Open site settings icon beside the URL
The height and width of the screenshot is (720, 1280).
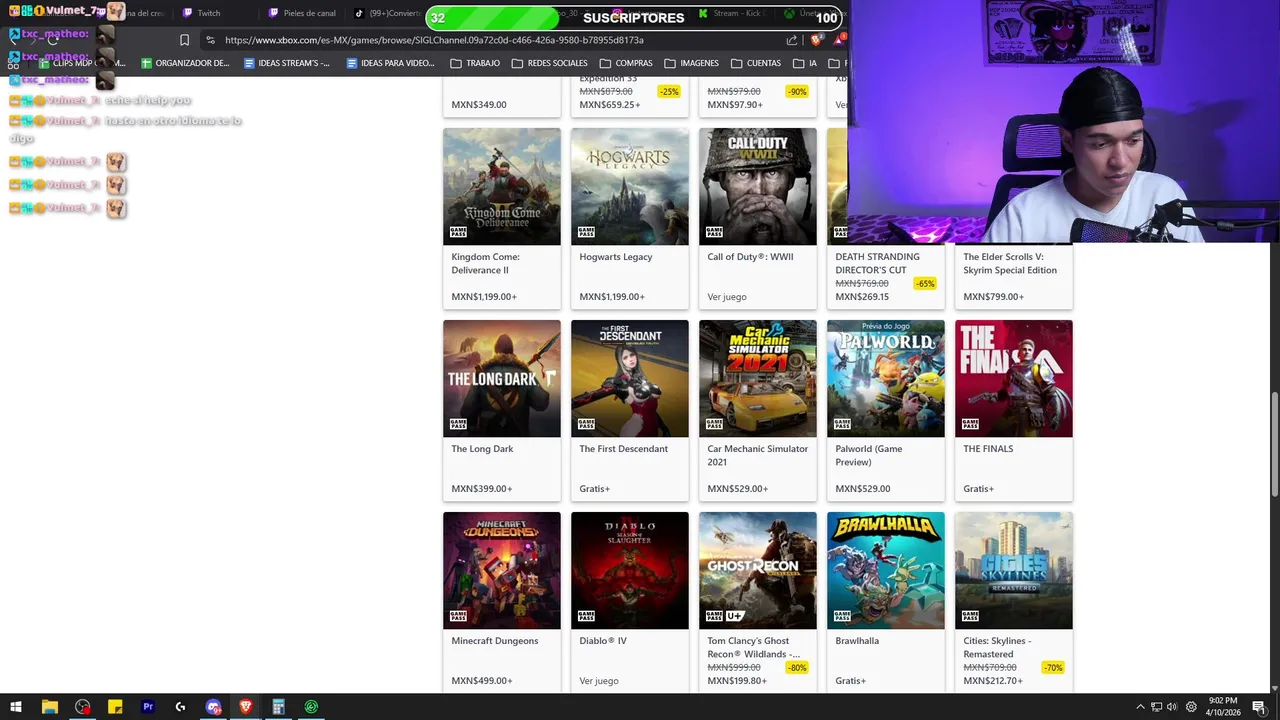coord(210,40)
